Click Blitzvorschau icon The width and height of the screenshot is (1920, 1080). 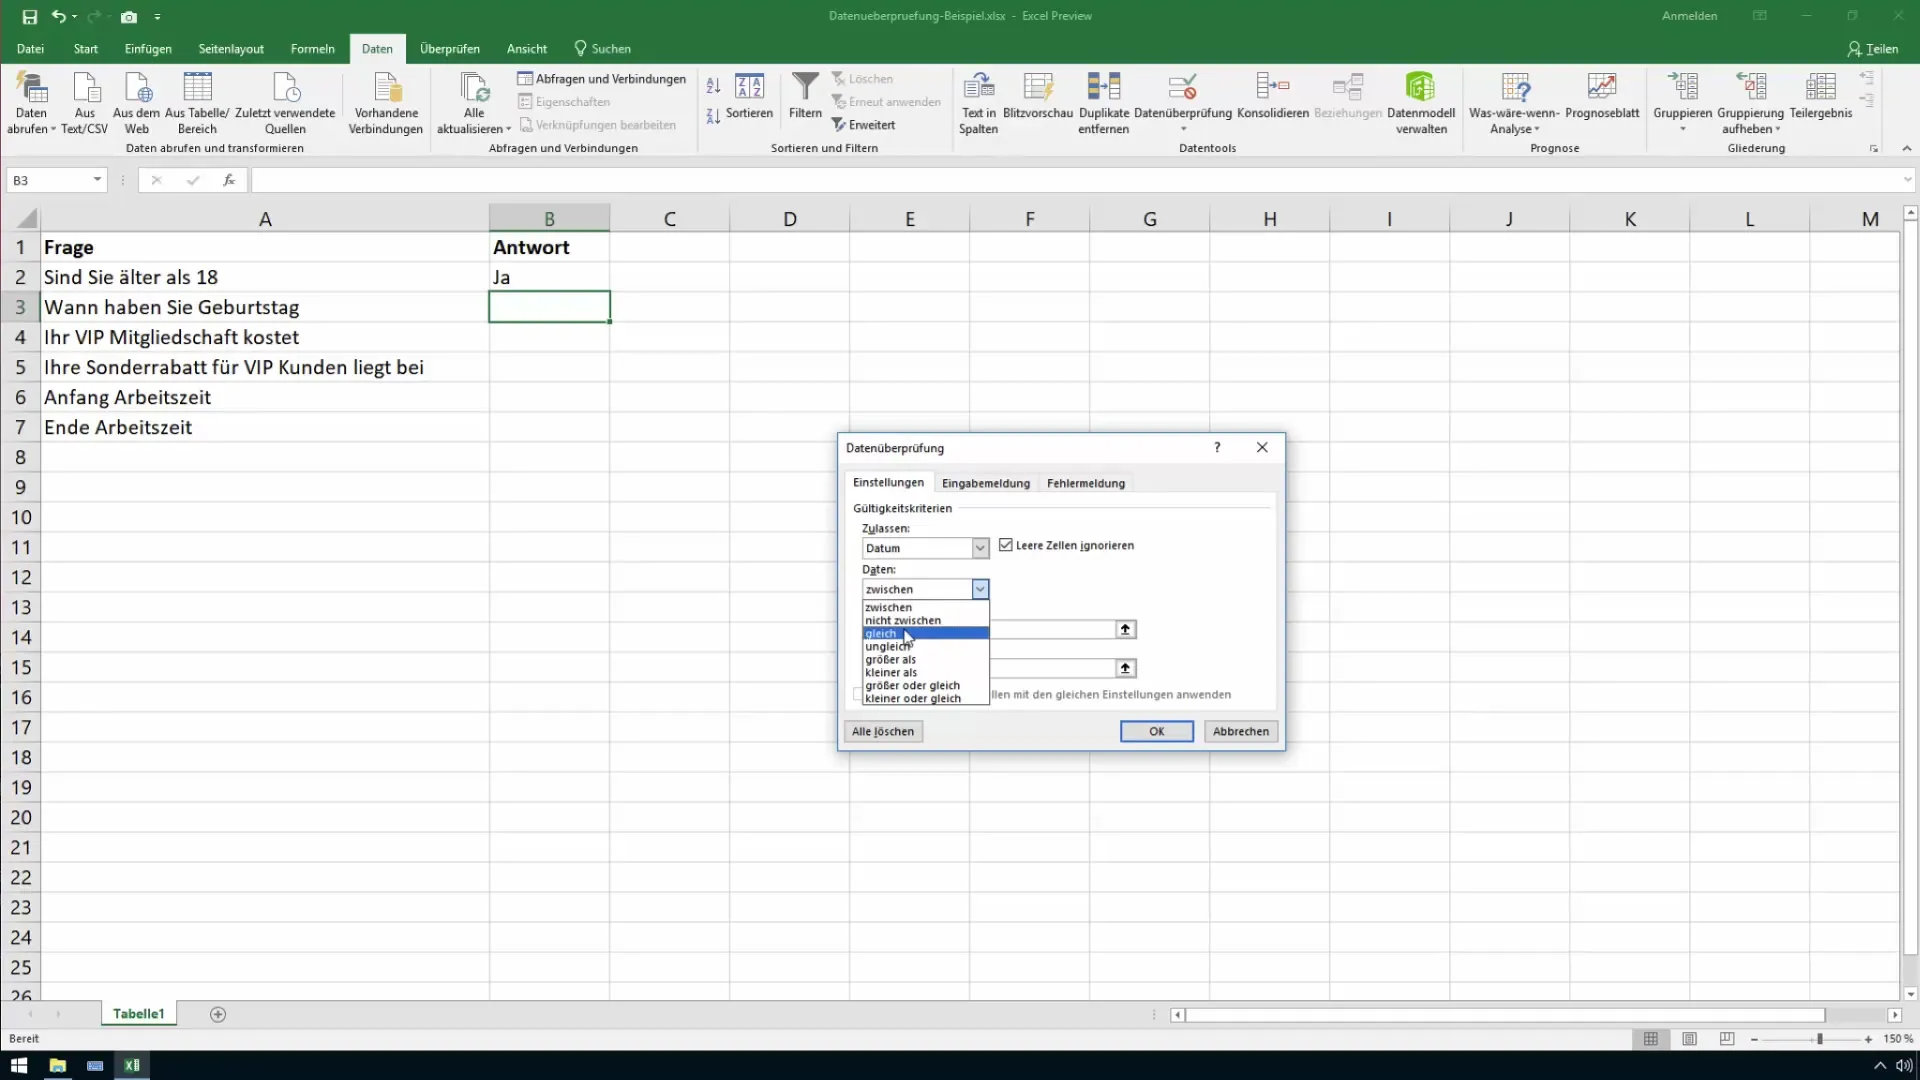coord(1038,96)
